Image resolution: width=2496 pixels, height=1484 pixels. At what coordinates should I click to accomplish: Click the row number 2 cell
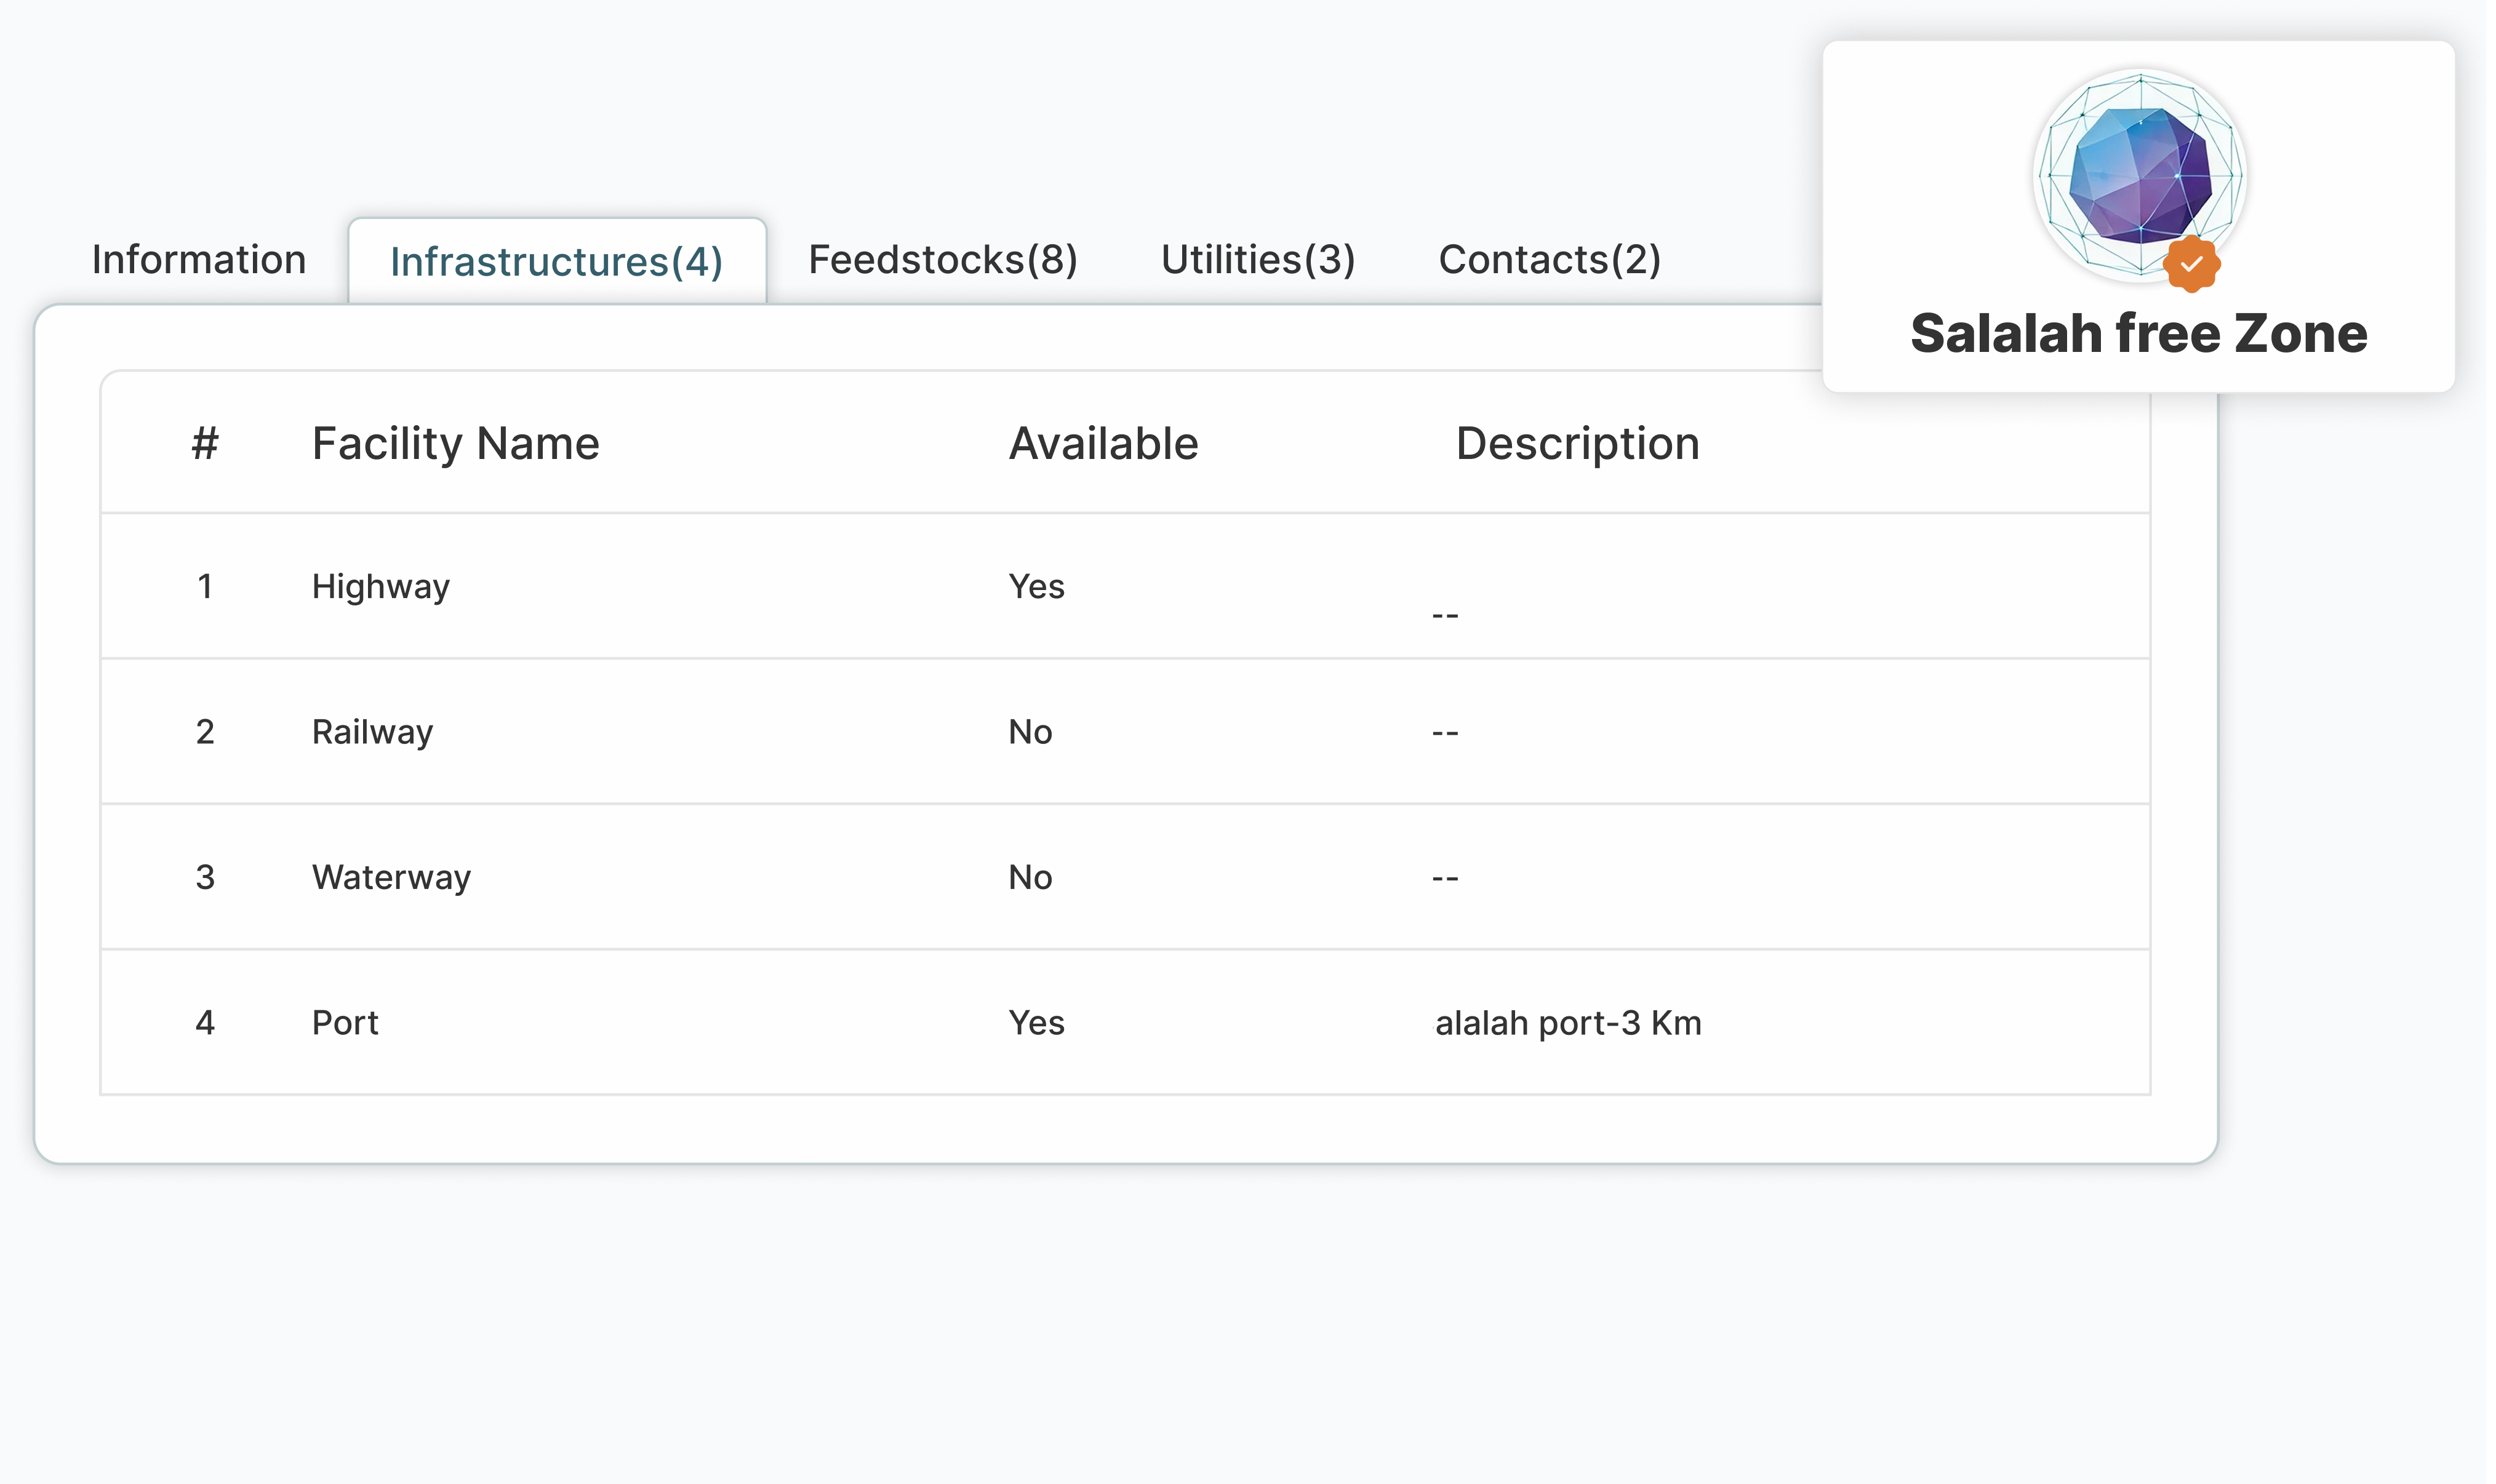(205, 732)
